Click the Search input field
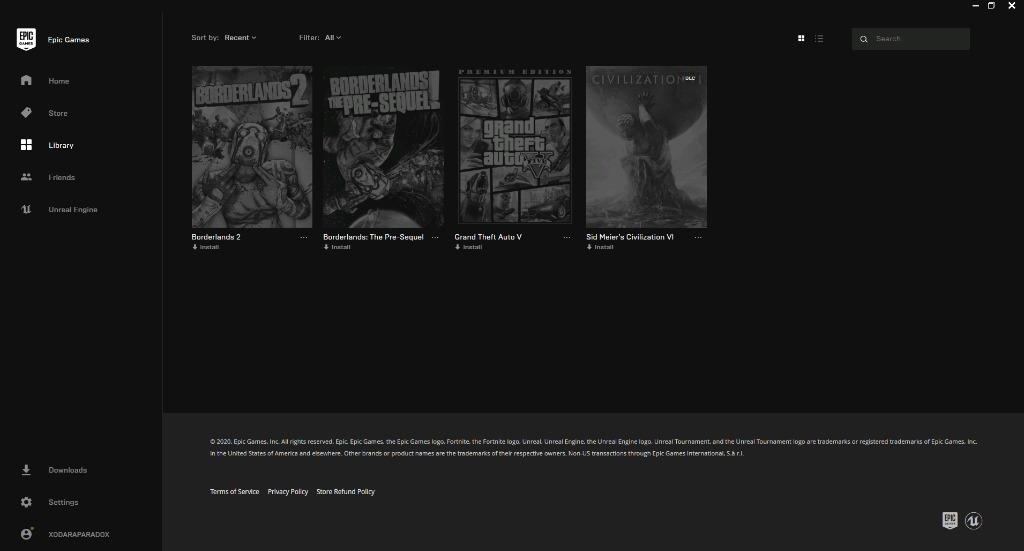Viewport: 1024px width, 551px height. (x=910, y=39)
